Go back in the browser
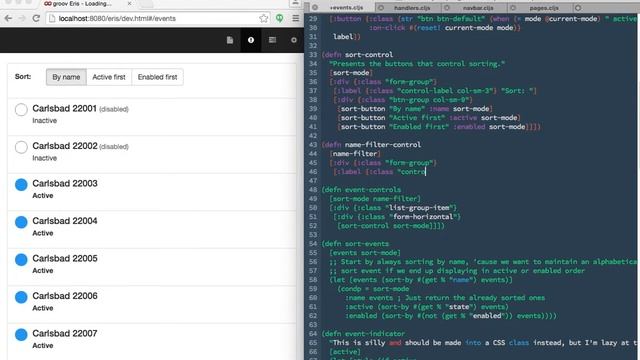This screenshot has height=360, width=640. (8, 18)
